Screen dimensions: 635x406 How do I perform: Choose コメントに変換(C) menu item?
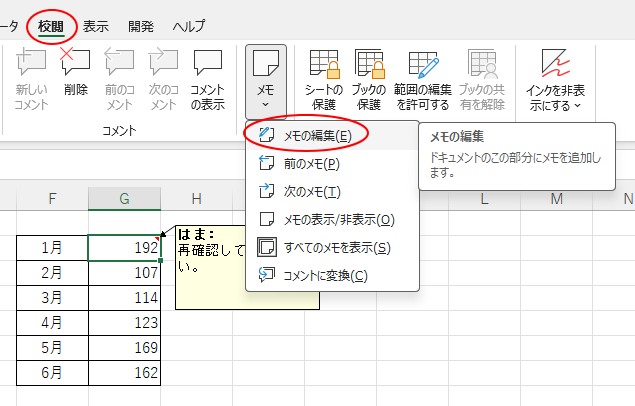coord(332,276)
